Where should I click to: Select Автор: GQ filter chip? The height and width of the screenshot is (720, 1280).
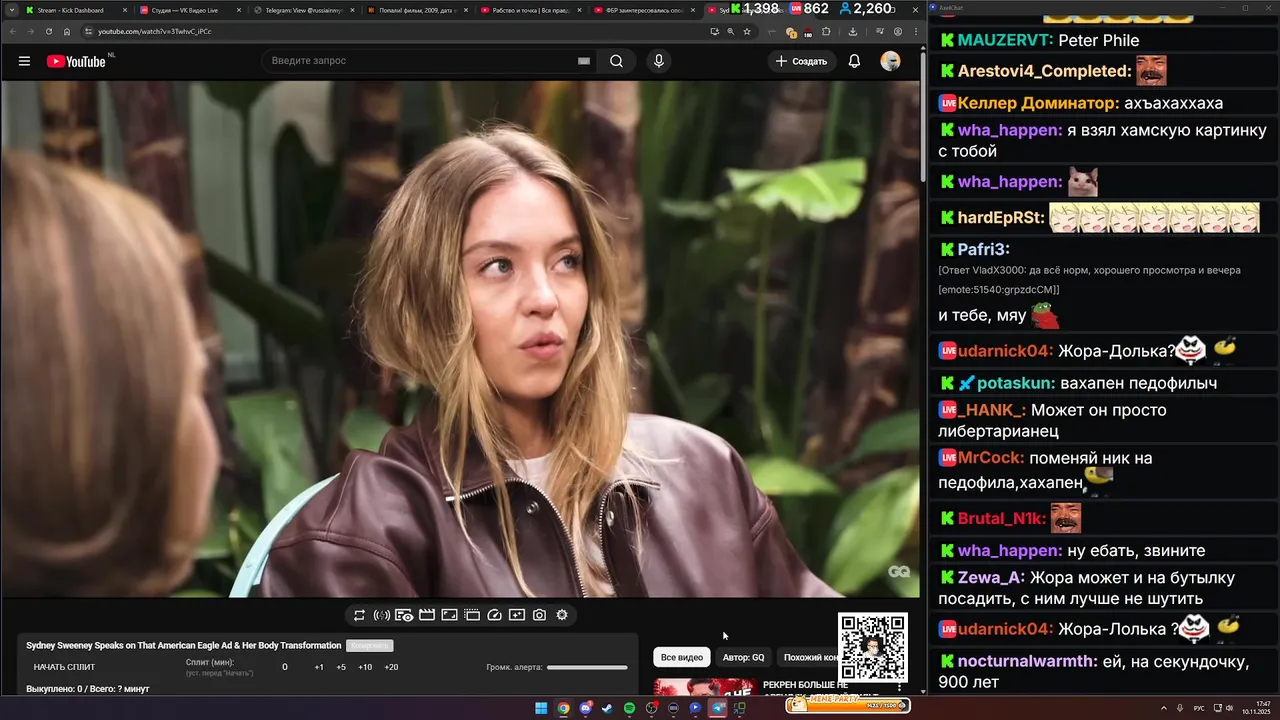pos(743,657)
